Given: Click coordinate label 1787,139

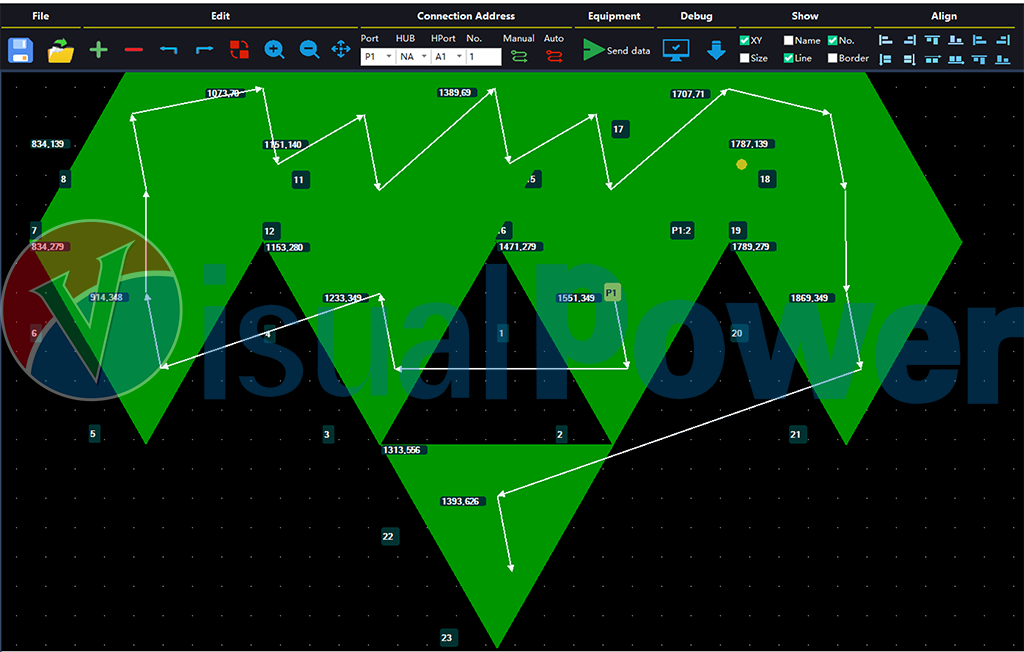Looking at the screenshot, I should click(x=751, y=144).
